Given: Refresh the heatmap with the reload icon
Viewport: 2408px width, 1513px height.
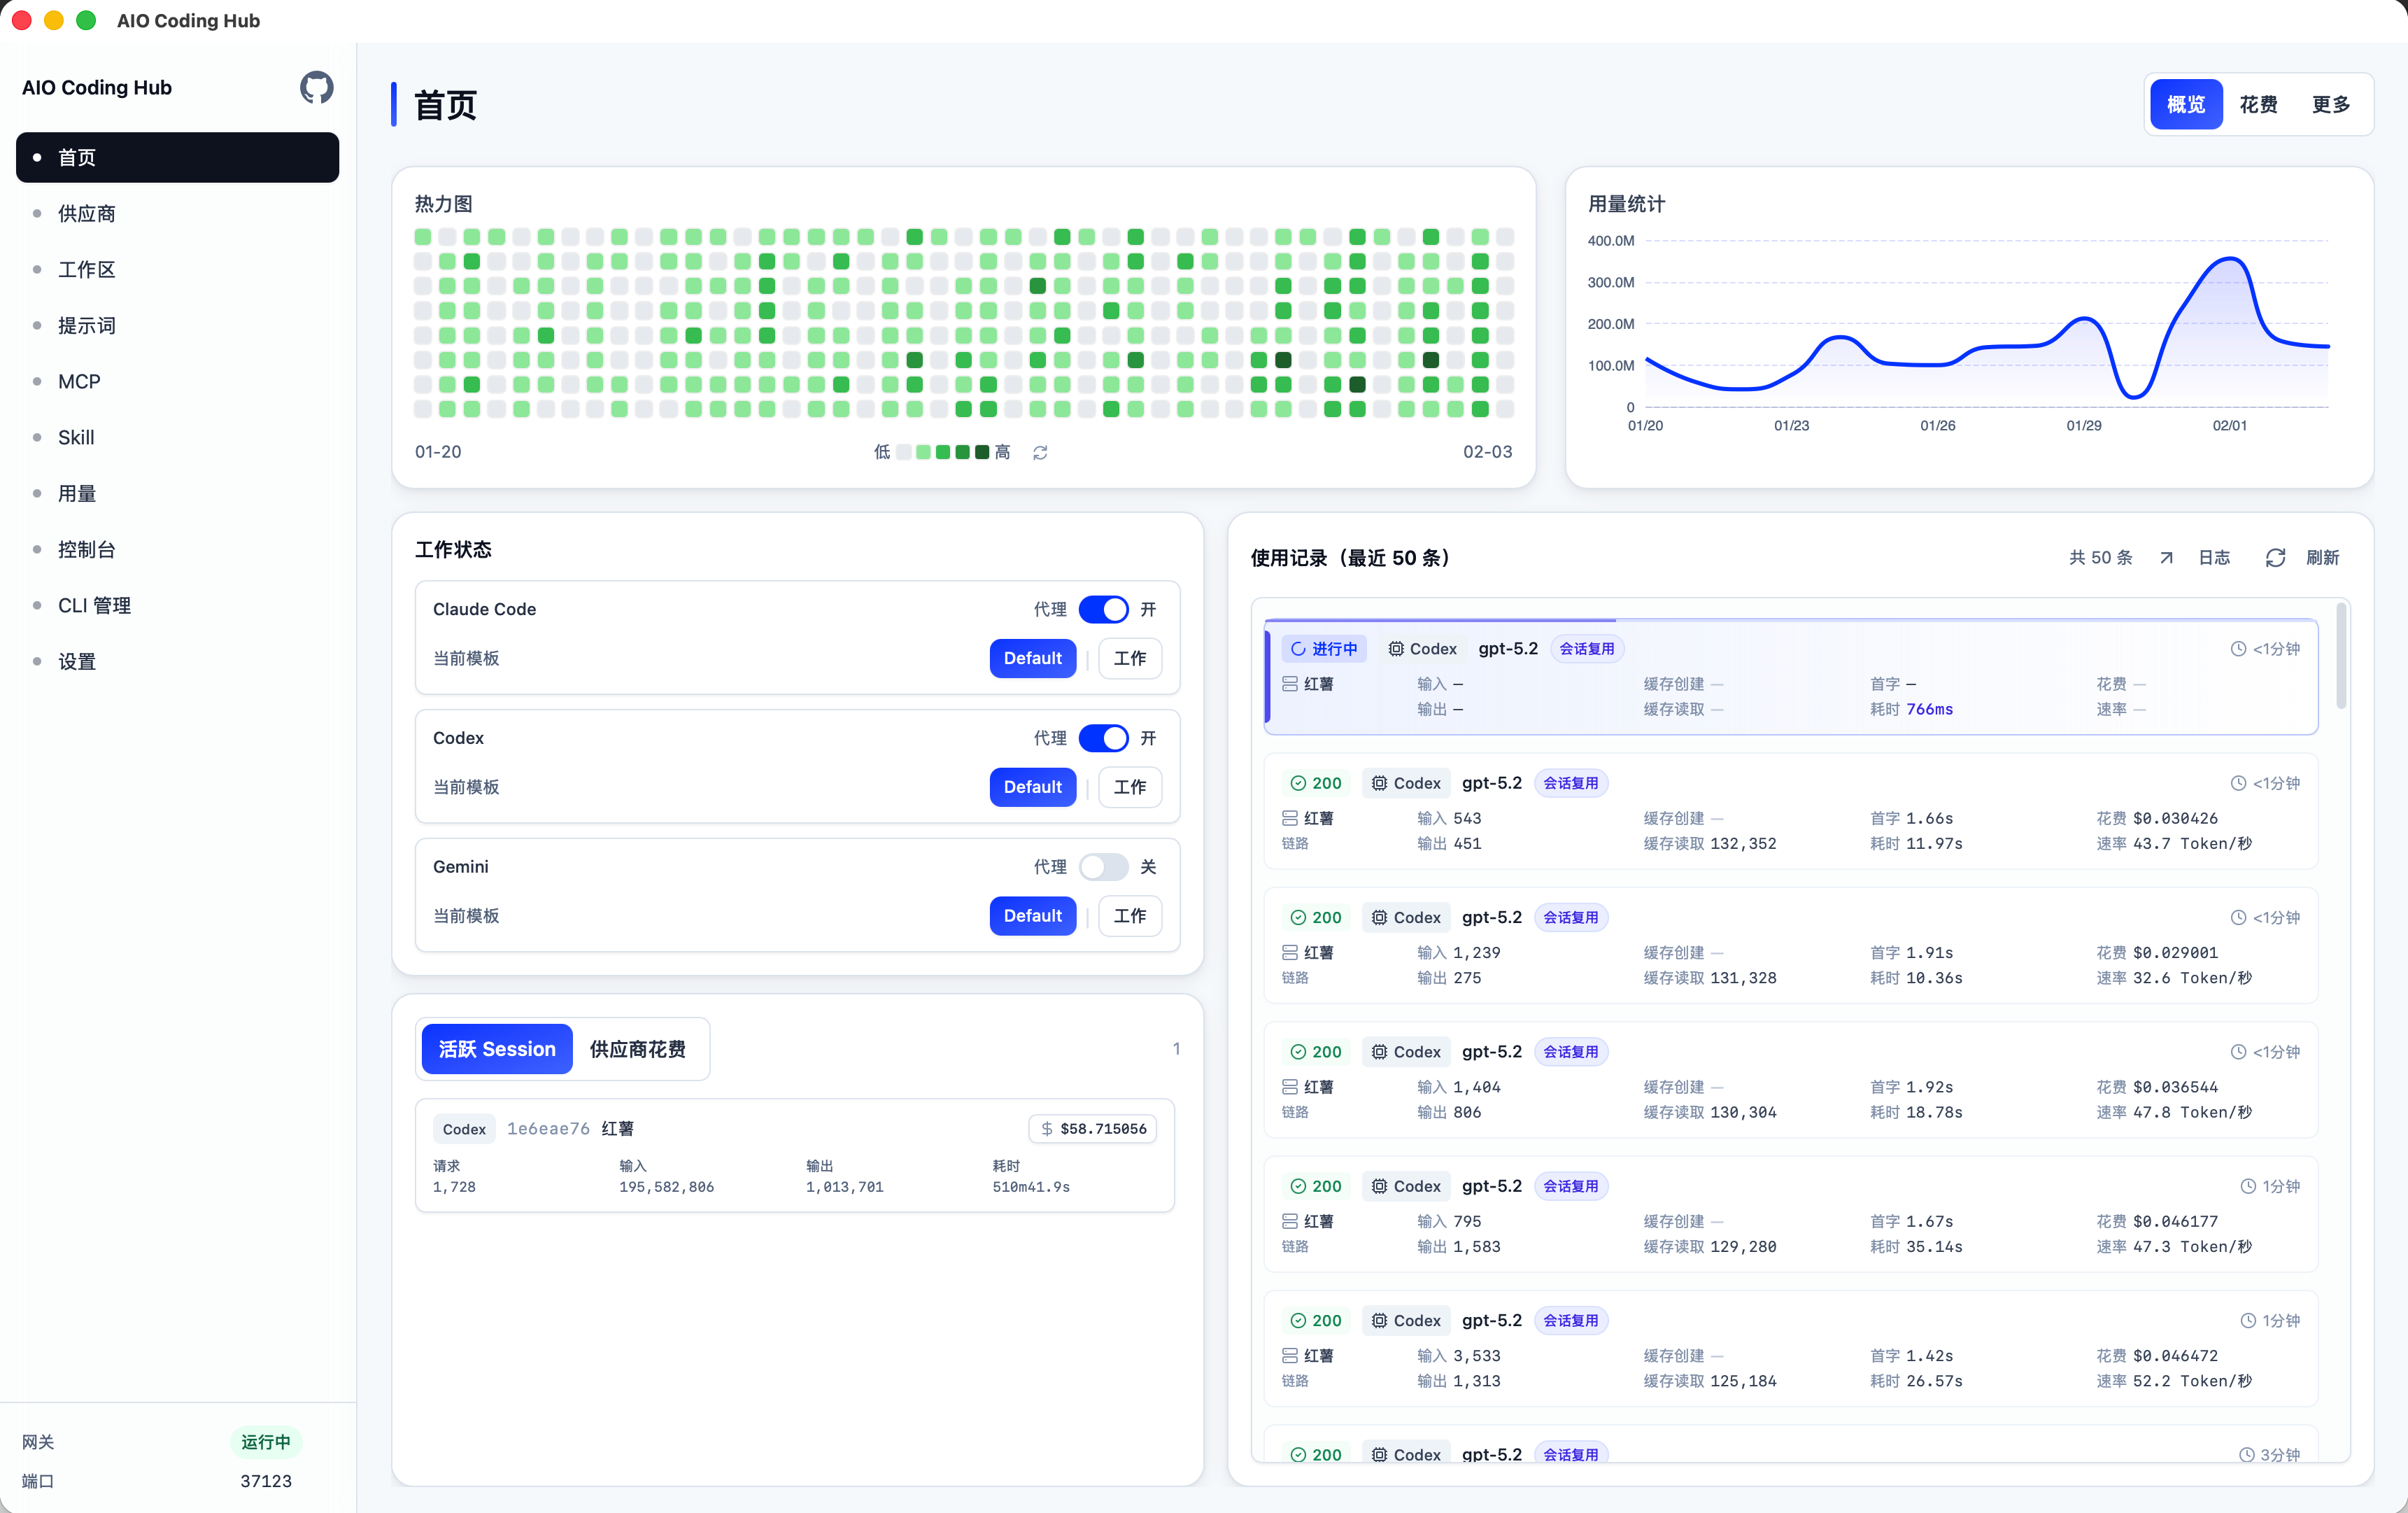Looking at the screenshot, I should point(1040,453).
